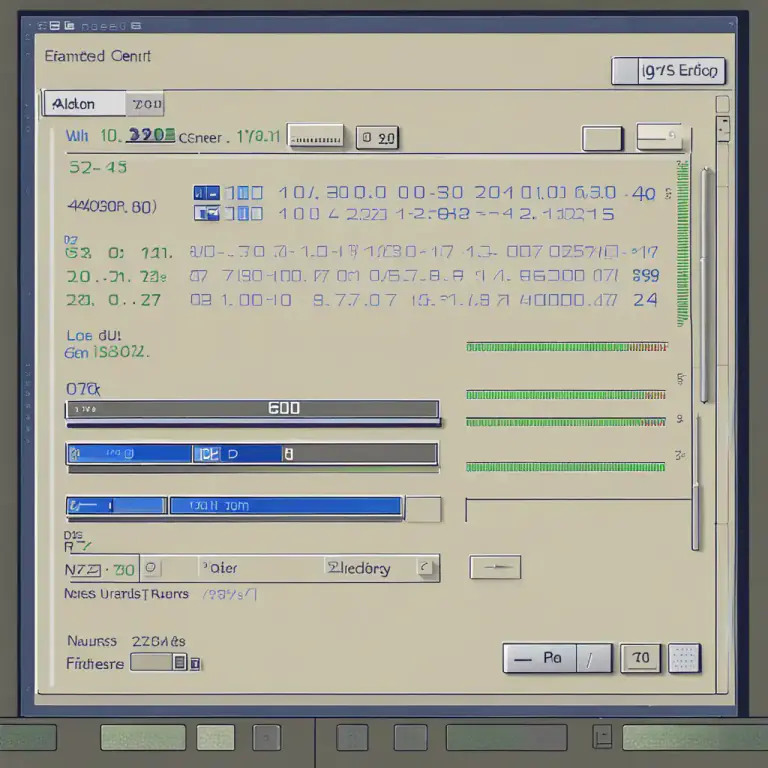Switch to the "Aldon" tab

click(x=84, y=104)
